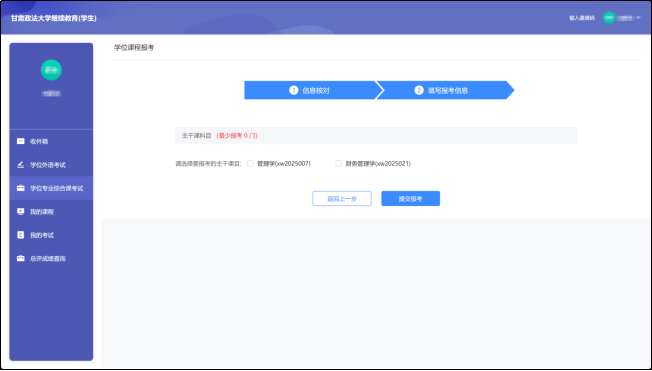652x371 pixels.
Task: Open 收件箱 menu item
Action: (51, 141)
